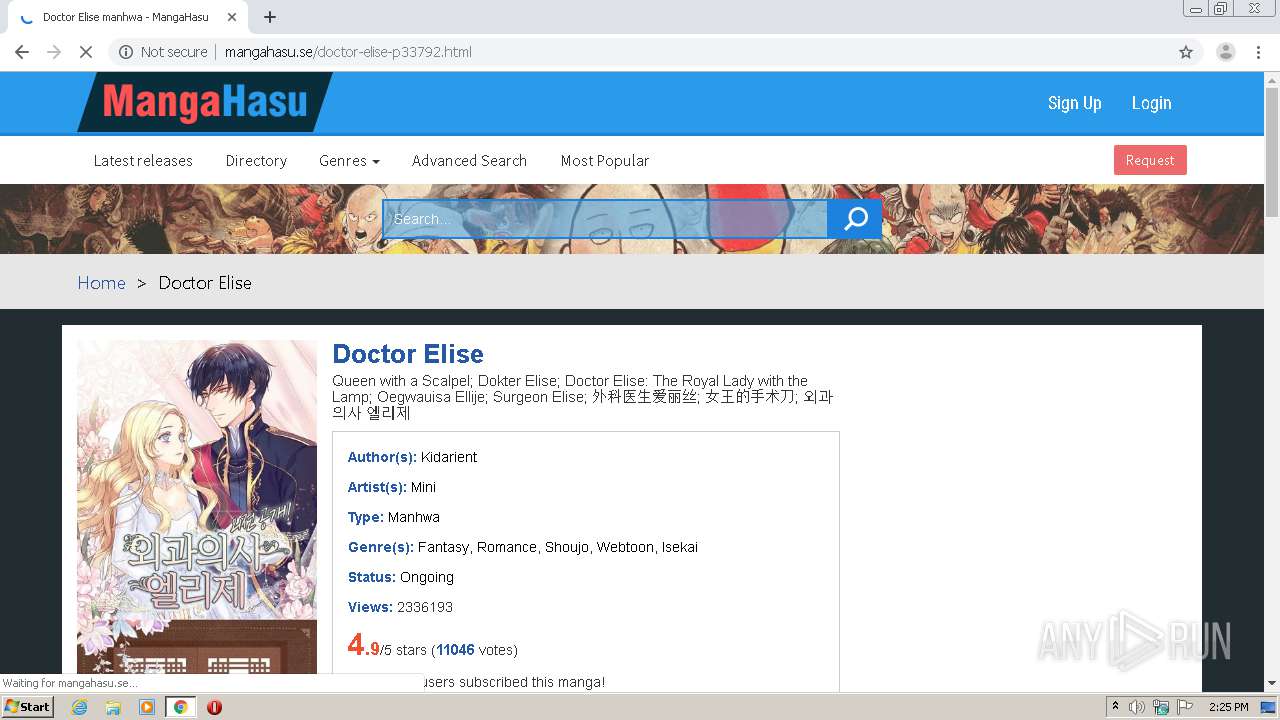Click the red Request button
This screenshot has width=1280, height=720.
[1150, 160]
